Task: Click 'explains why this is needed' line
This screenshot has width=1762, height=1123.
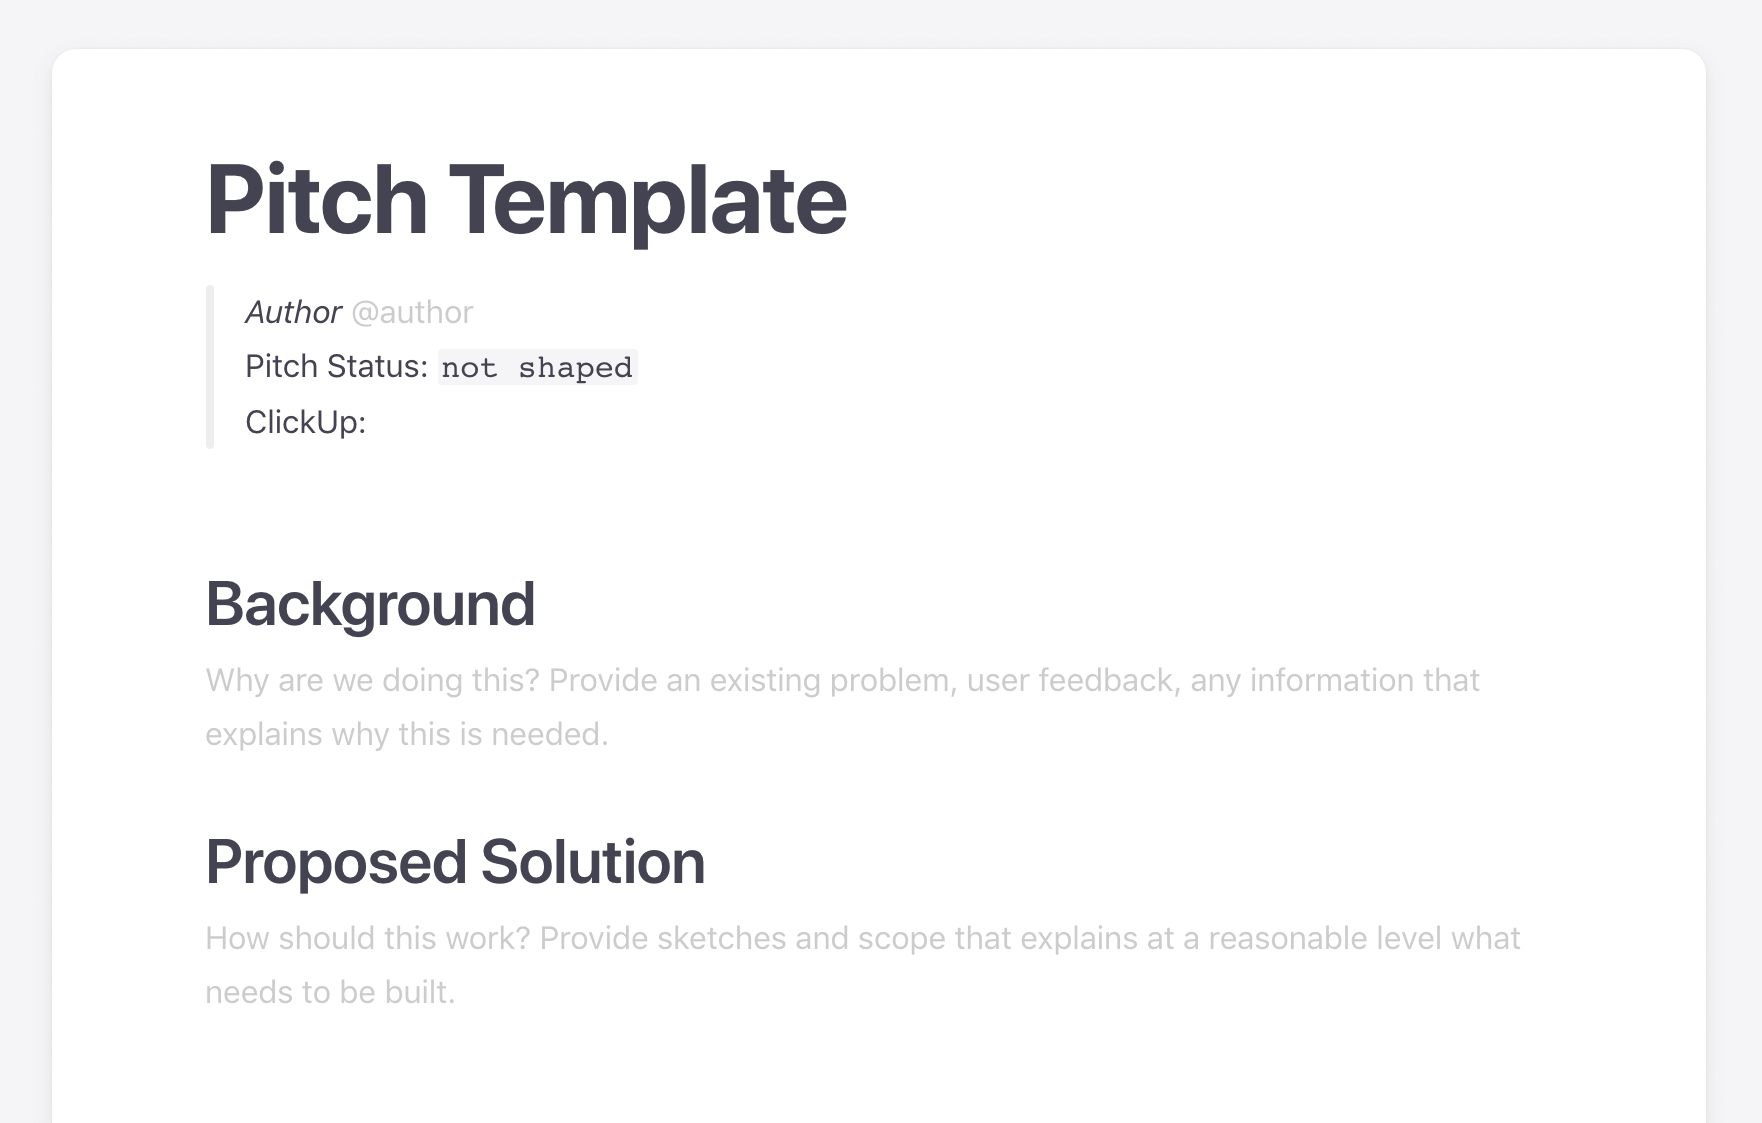Action: click(x=407, y=734)
